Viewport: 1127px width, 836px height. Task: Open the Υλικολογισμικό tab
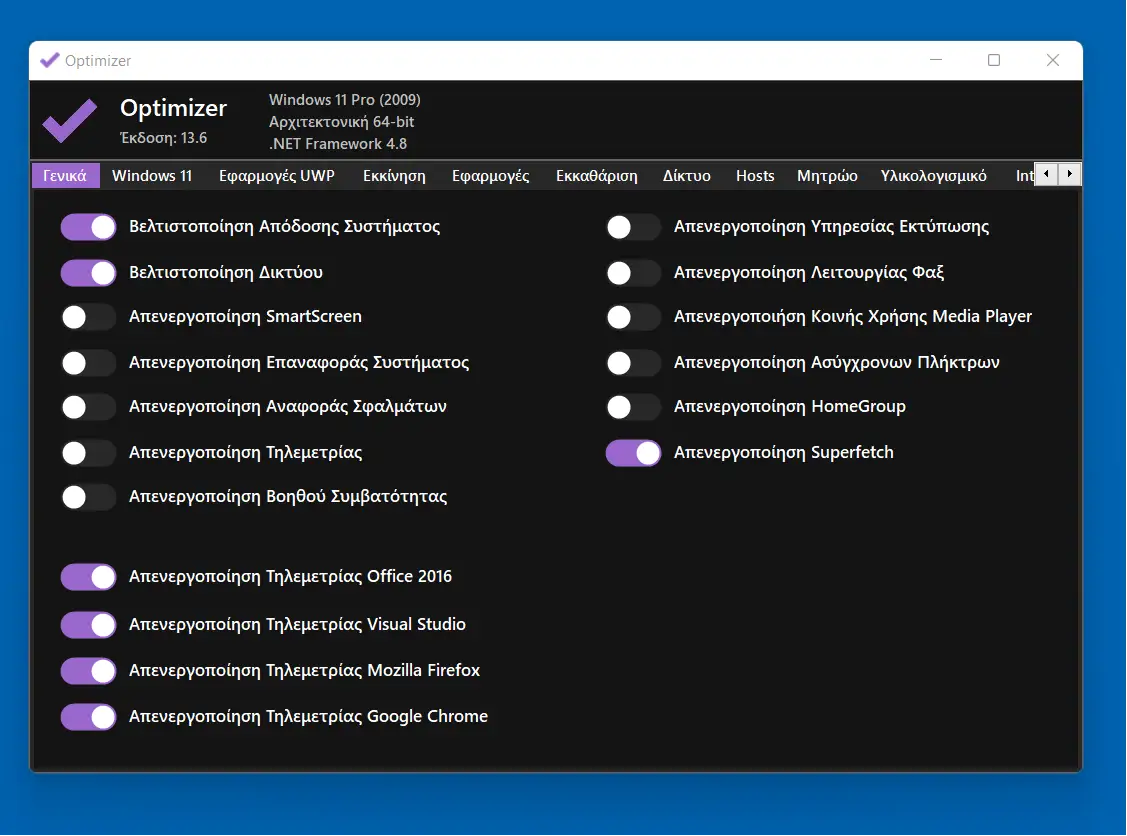(x=934, y=175)
